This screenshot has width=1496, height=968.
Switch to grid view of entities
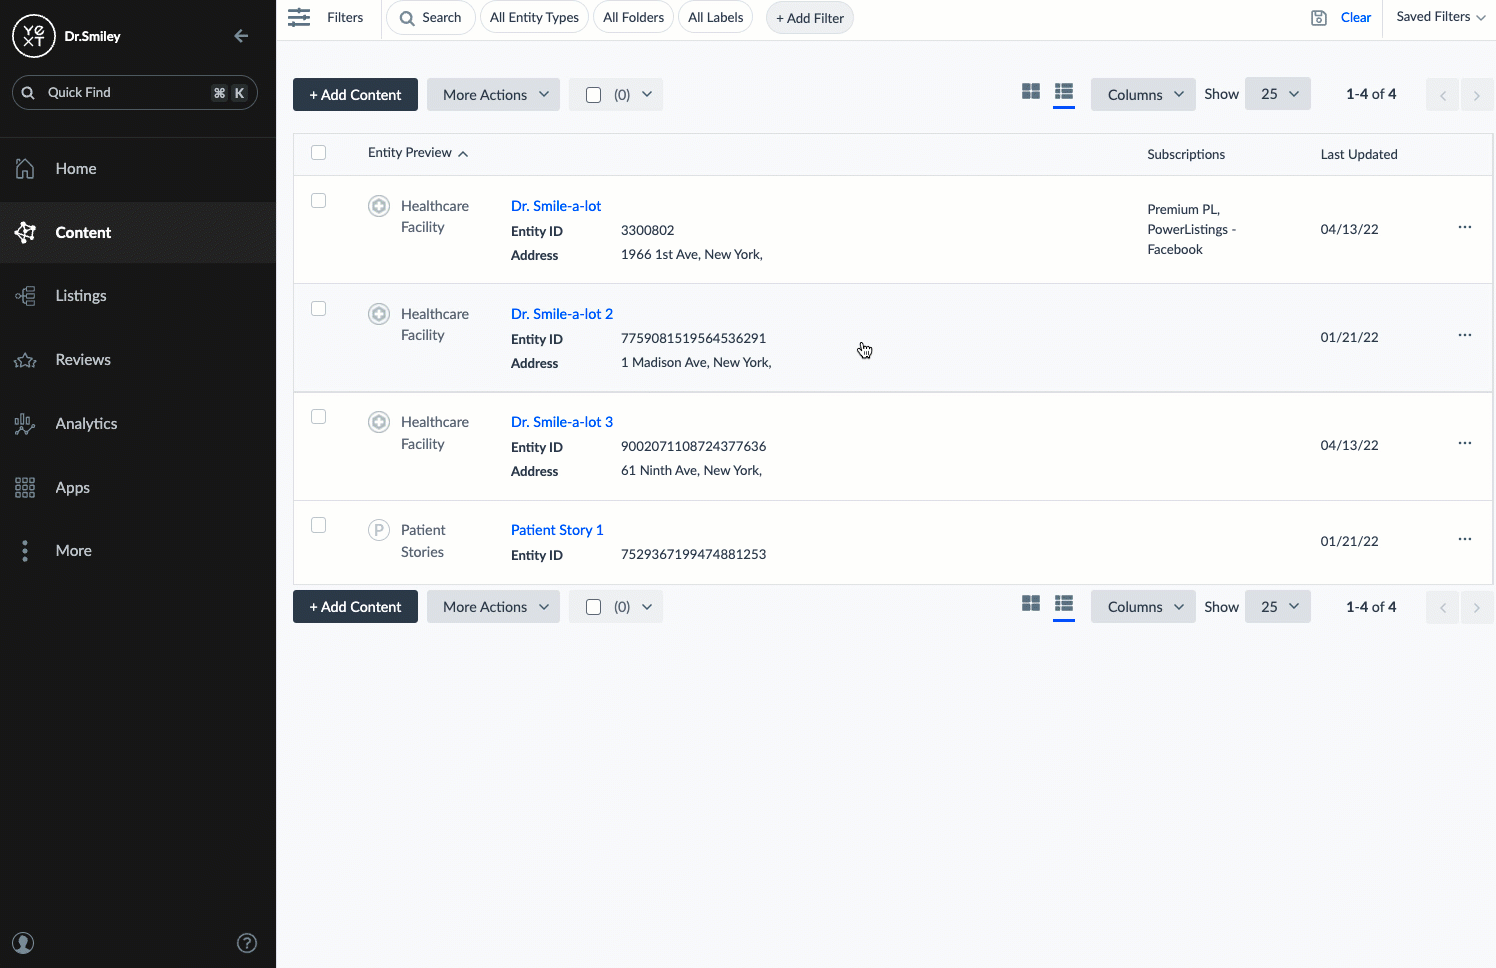1031,91
